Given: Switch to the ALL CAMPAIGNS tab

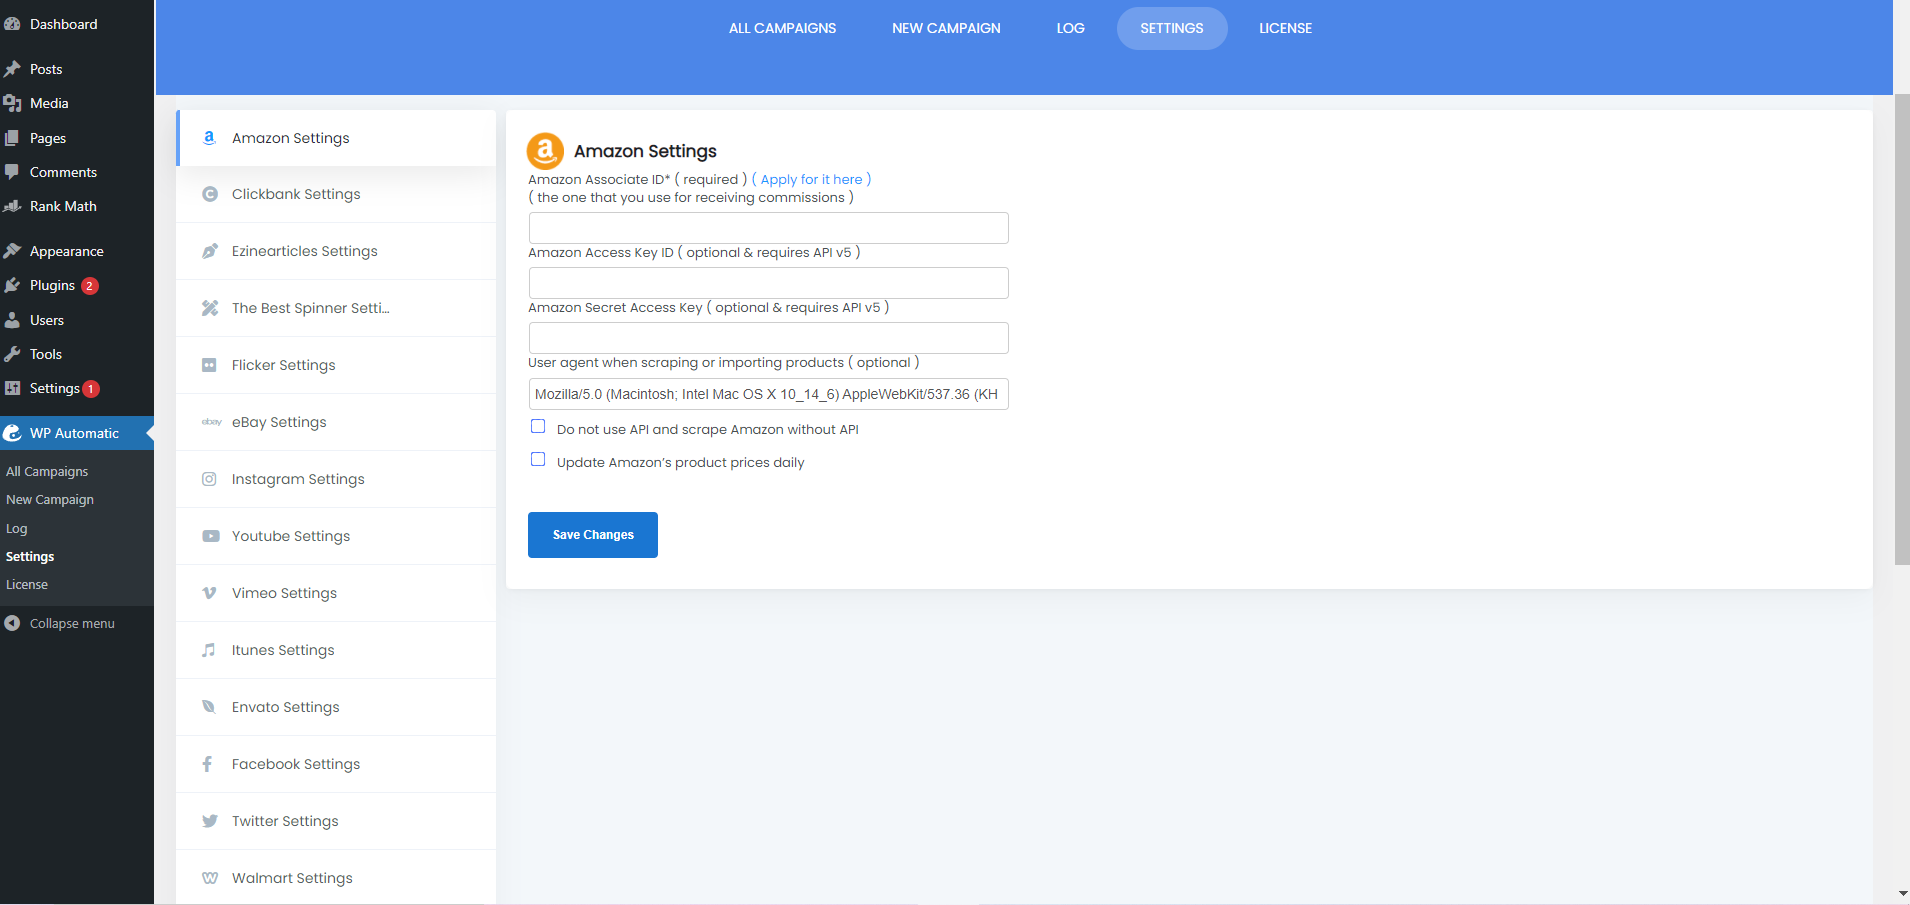Looking at the screenshot, I should tap(782, 28).
